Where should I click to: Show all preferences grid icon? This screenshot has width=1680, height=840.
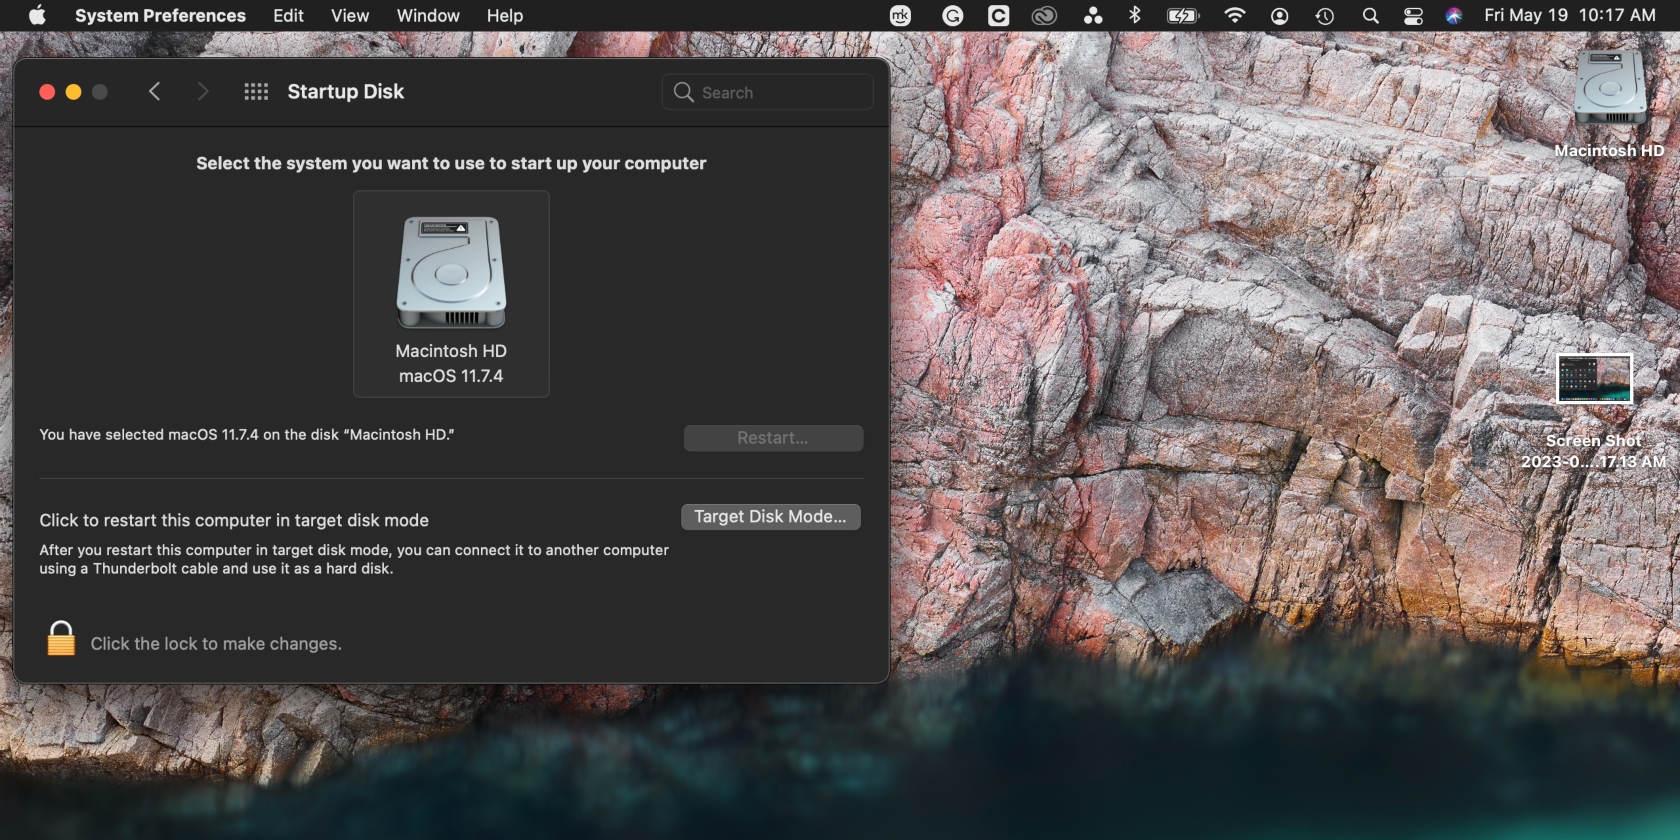(256, 91)
